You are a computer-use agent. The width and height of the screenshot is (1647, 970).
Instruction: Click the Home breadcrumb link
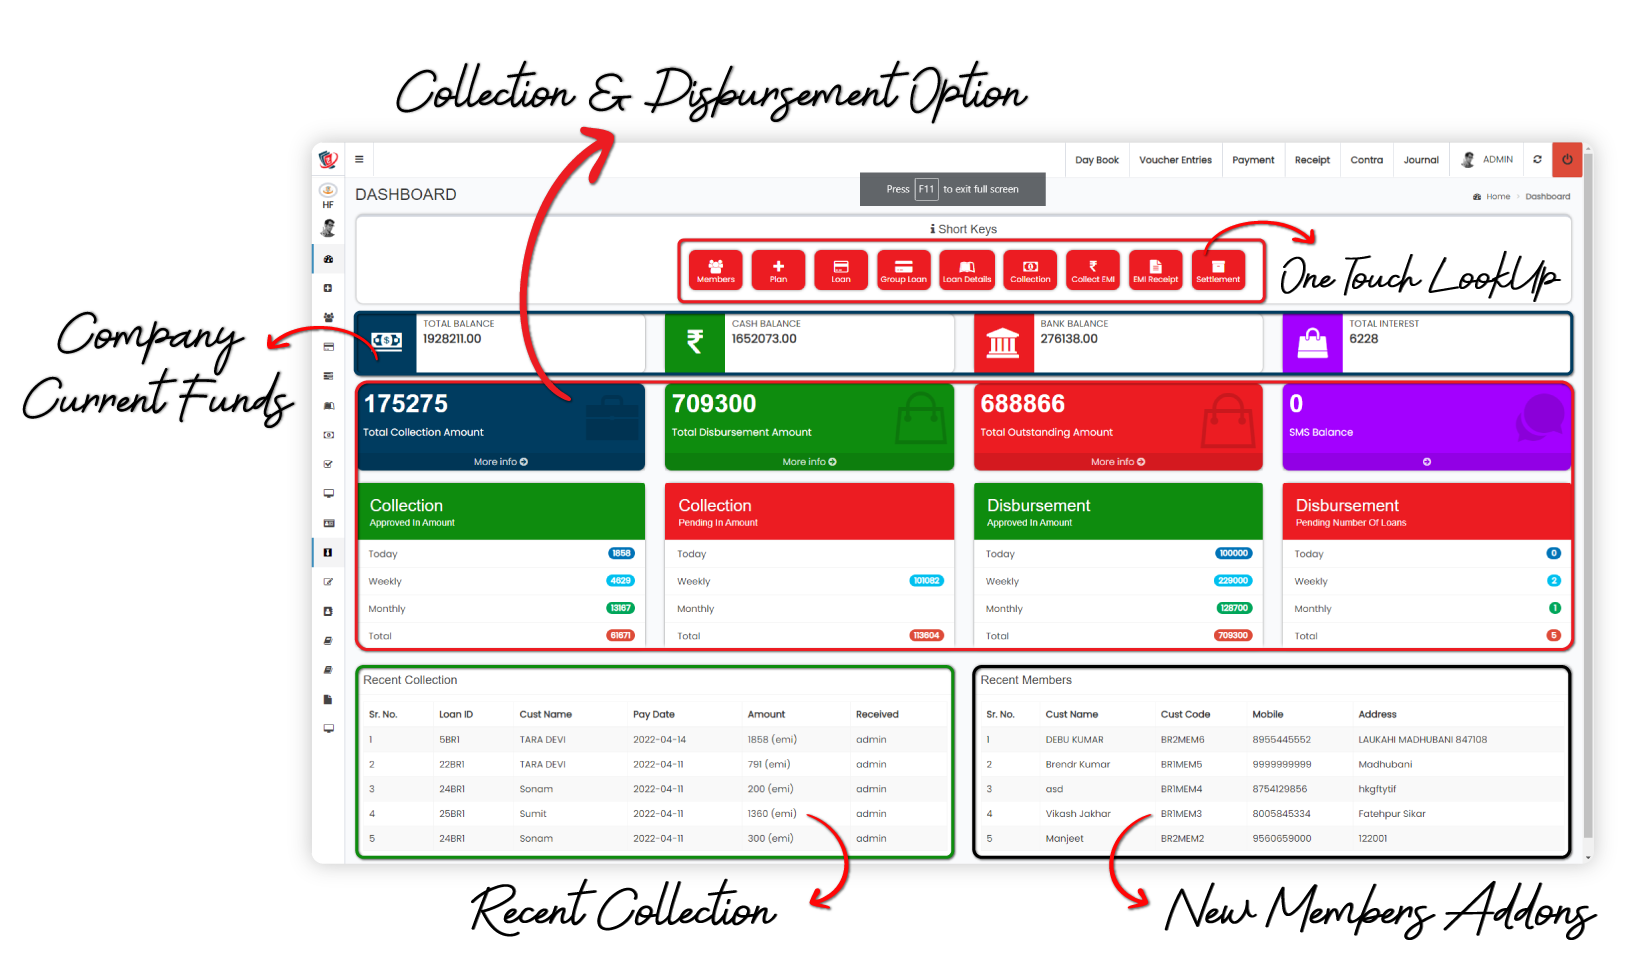click(x=1497, y=197)
